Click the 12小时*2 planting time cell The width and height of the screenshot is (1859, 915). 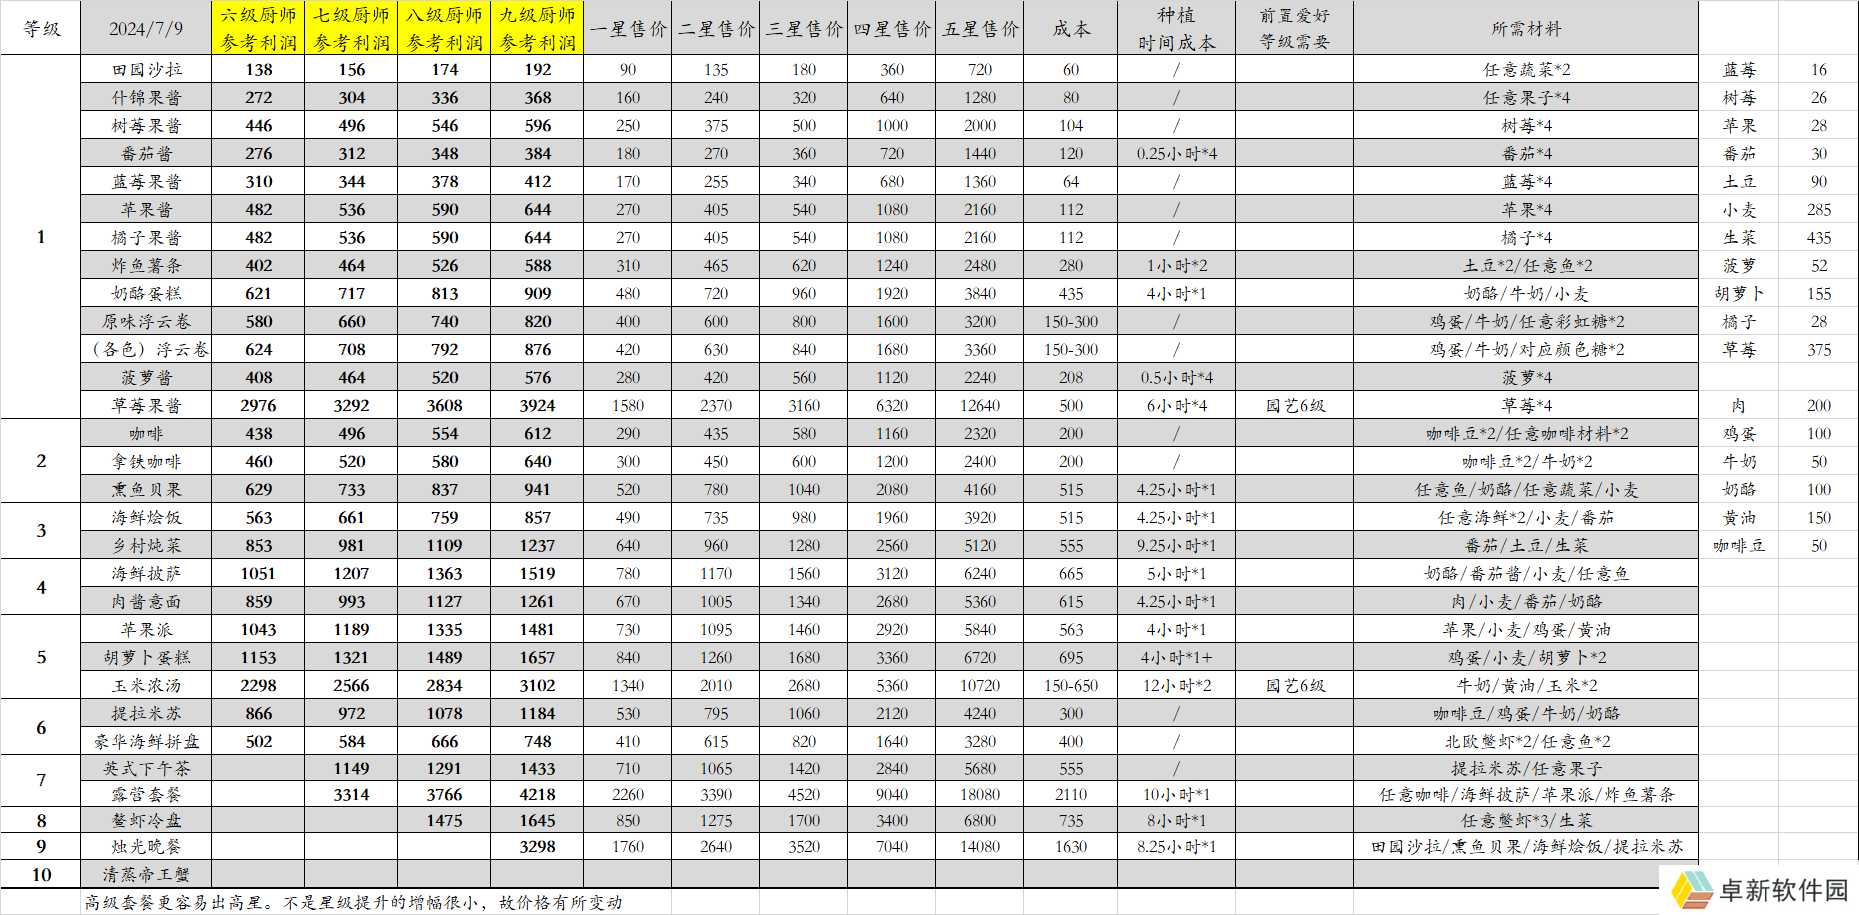[x=1176, y=685]
